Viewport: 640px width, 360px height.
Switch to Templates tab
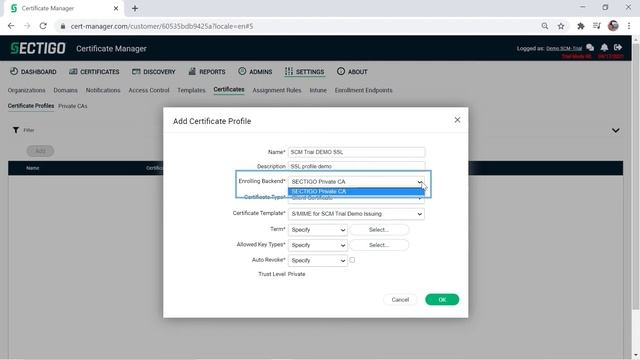(x=191, y=90)
